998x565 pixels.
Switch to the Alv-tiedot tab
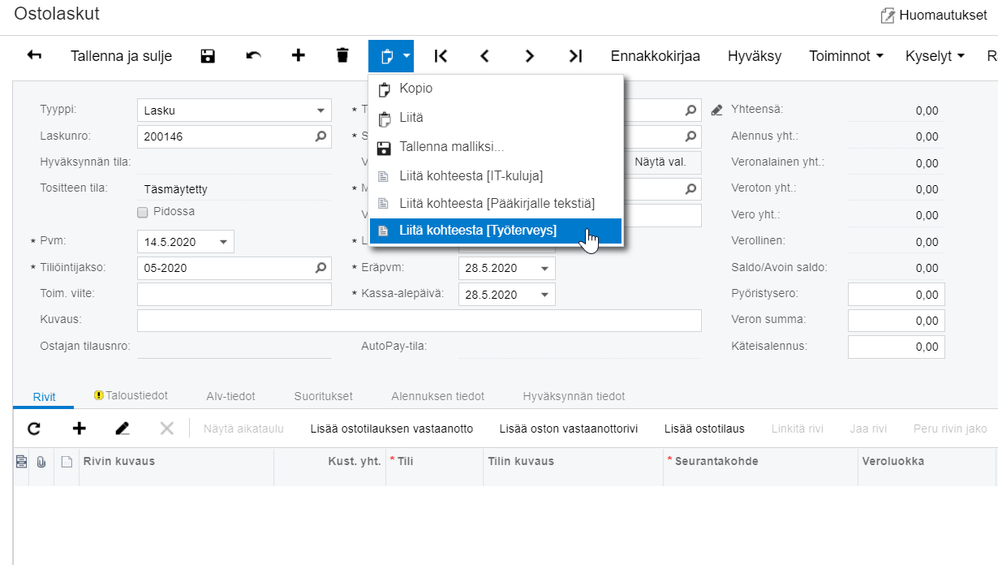231,396
